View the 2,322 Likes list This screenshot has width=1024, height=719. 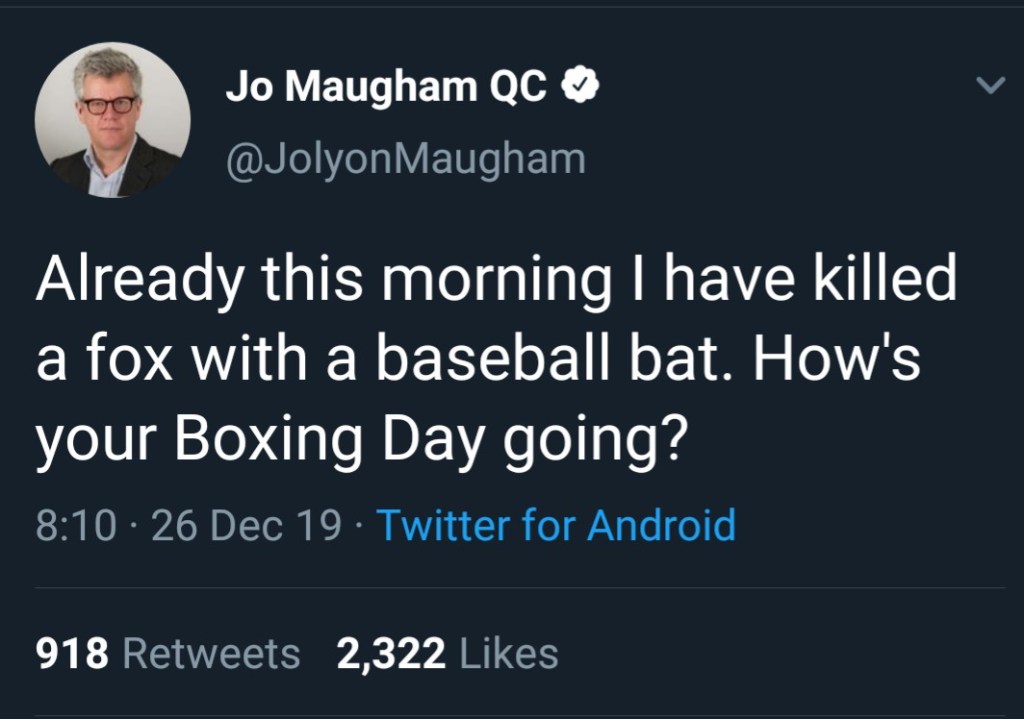click(447, 654)
